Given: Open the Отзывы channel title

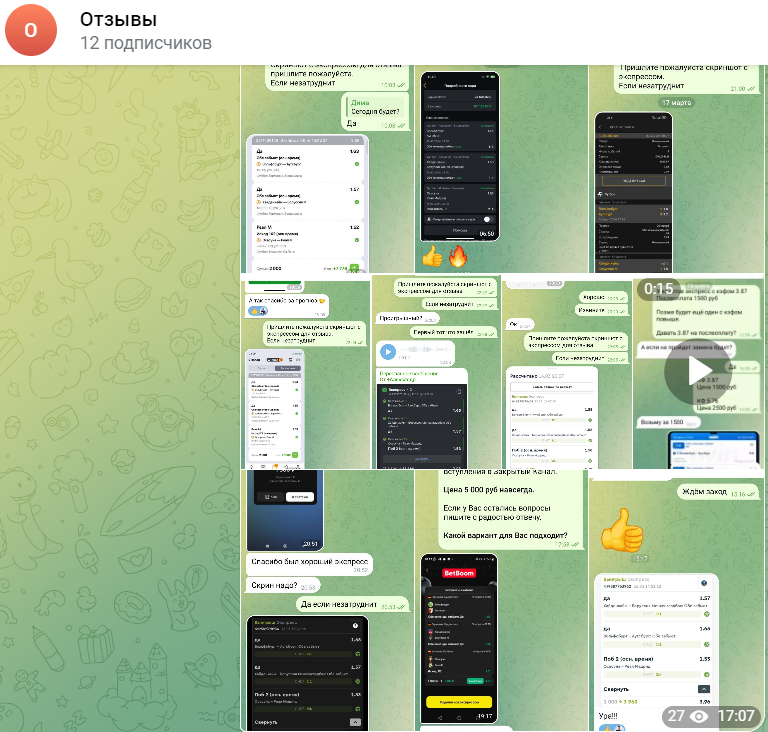Looking at the screenshot, I should click(x=118, y=19).
